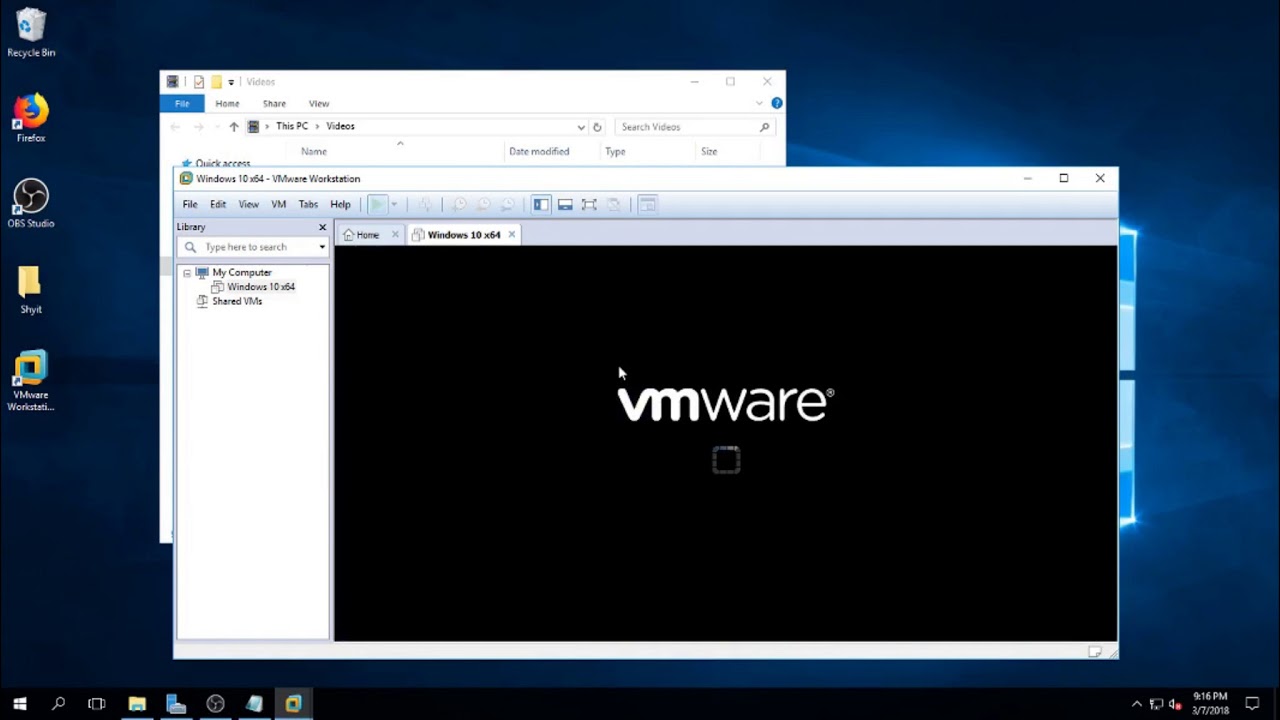The image size is (1280, 720).
Task: Toggle Show Library sidebar toolbar icon
Action: [541, 204]
